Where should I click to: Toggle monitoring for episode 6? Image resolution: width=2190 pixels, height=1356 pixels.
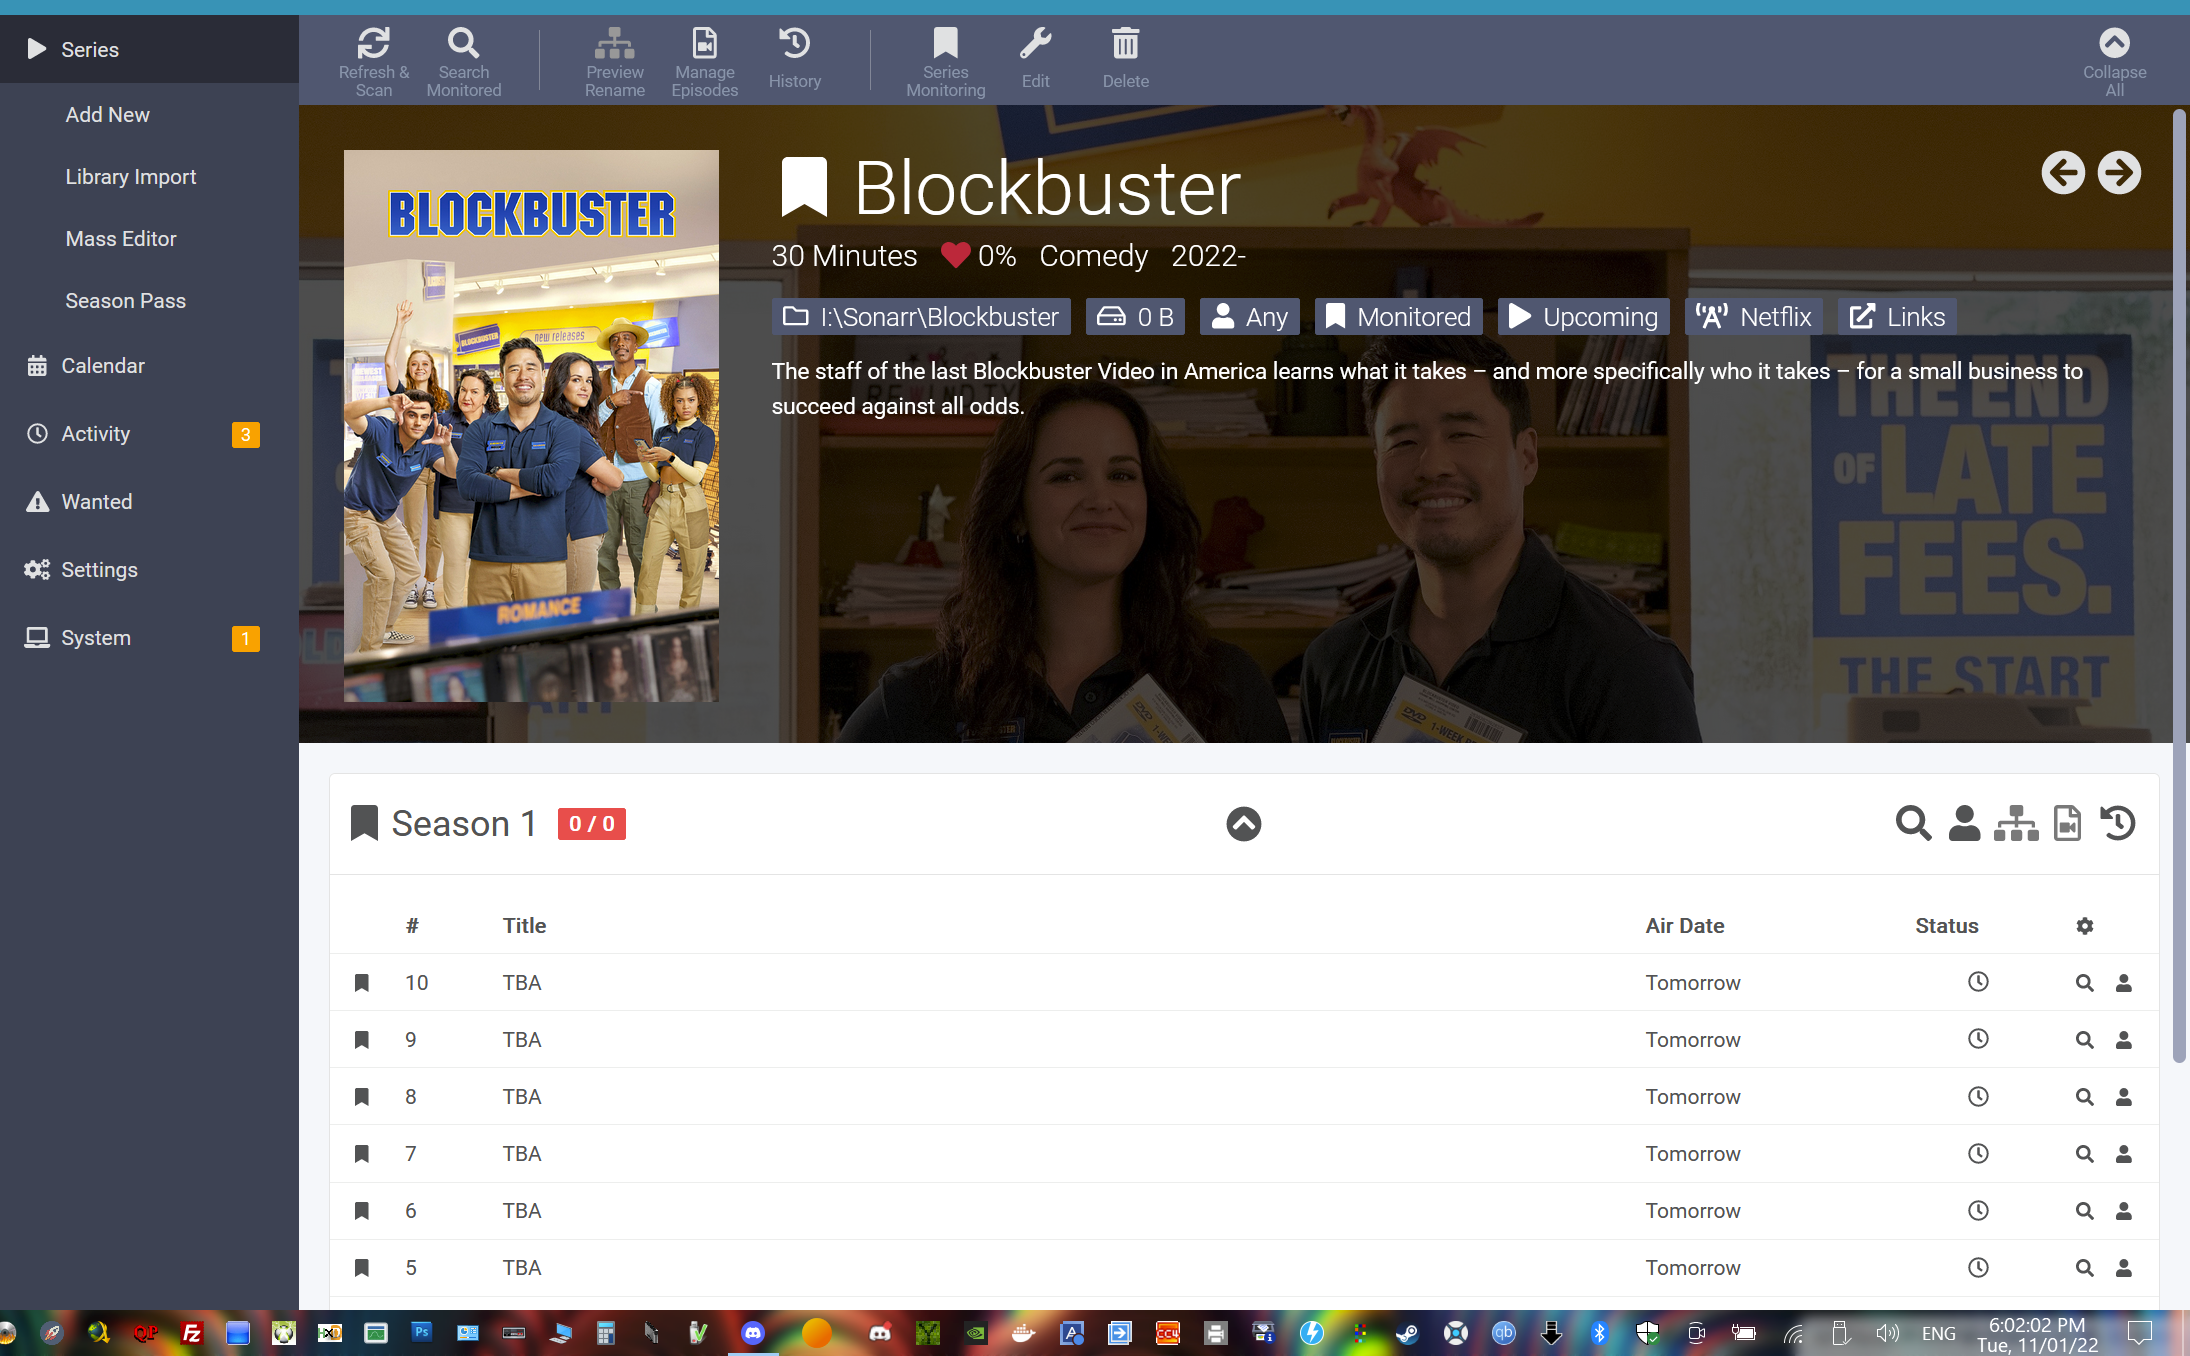(x=362, y=1211)
